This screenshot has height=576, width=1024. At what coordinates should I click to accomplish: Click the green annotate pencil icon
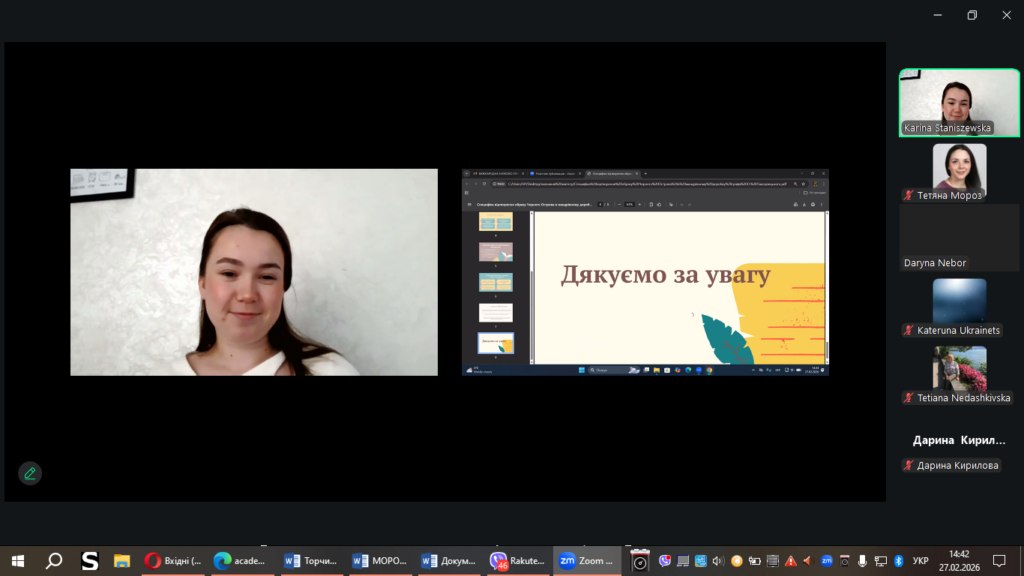[30, 473]
